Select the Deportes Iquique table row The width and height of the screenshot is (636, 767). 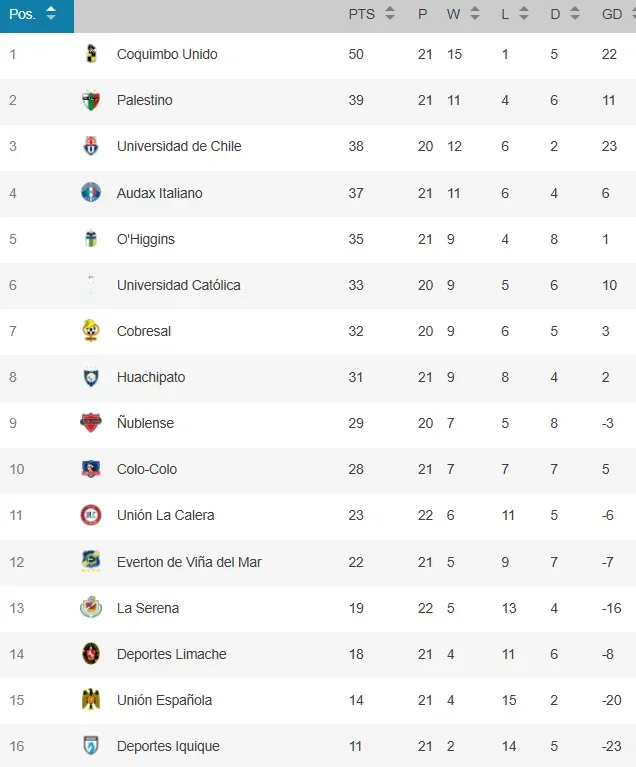(x=318, y=746)
